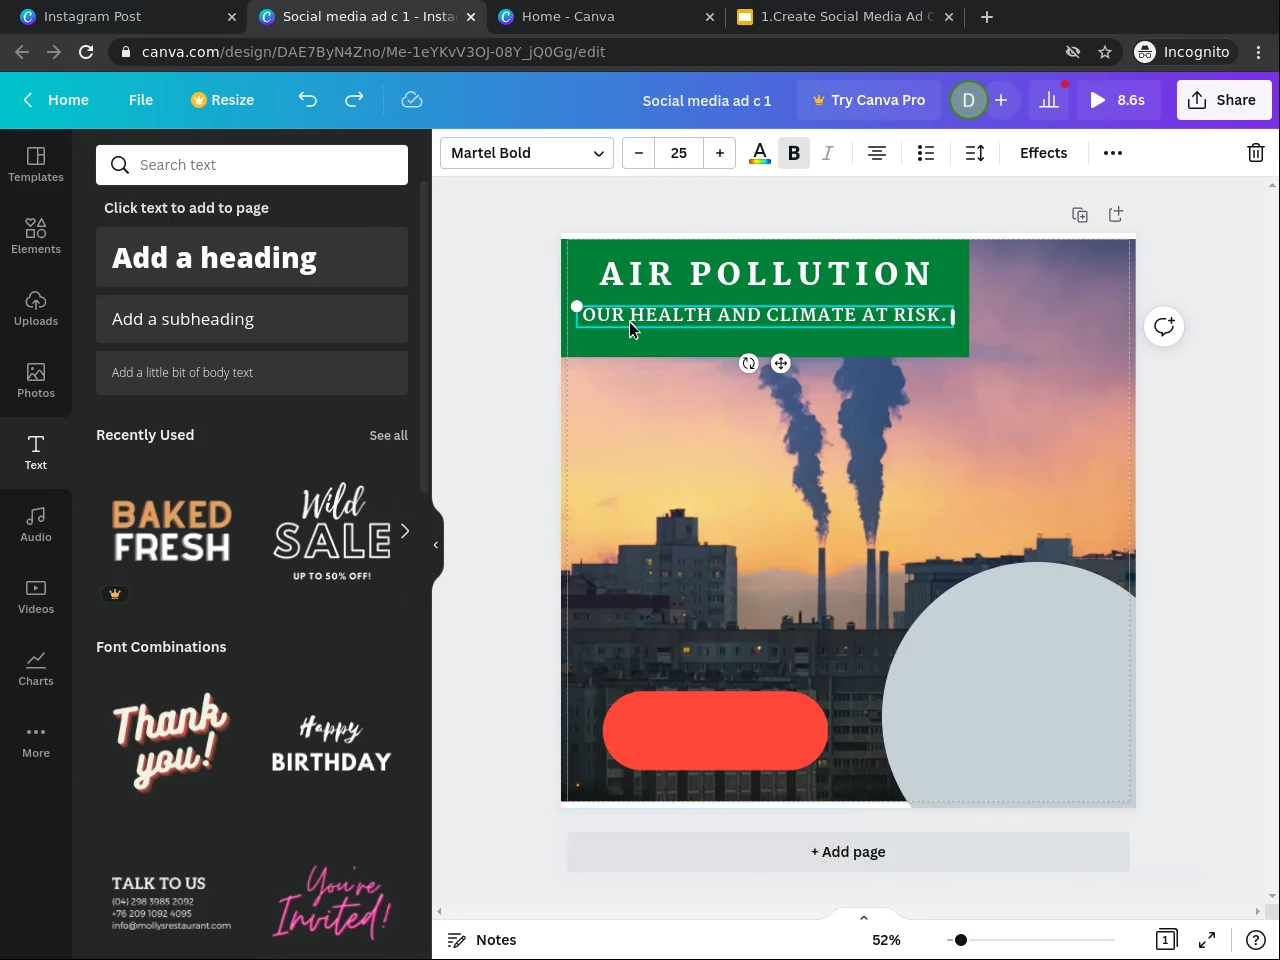
Task: Click Try Canva Pro button
Action: (x=869, y=100)
